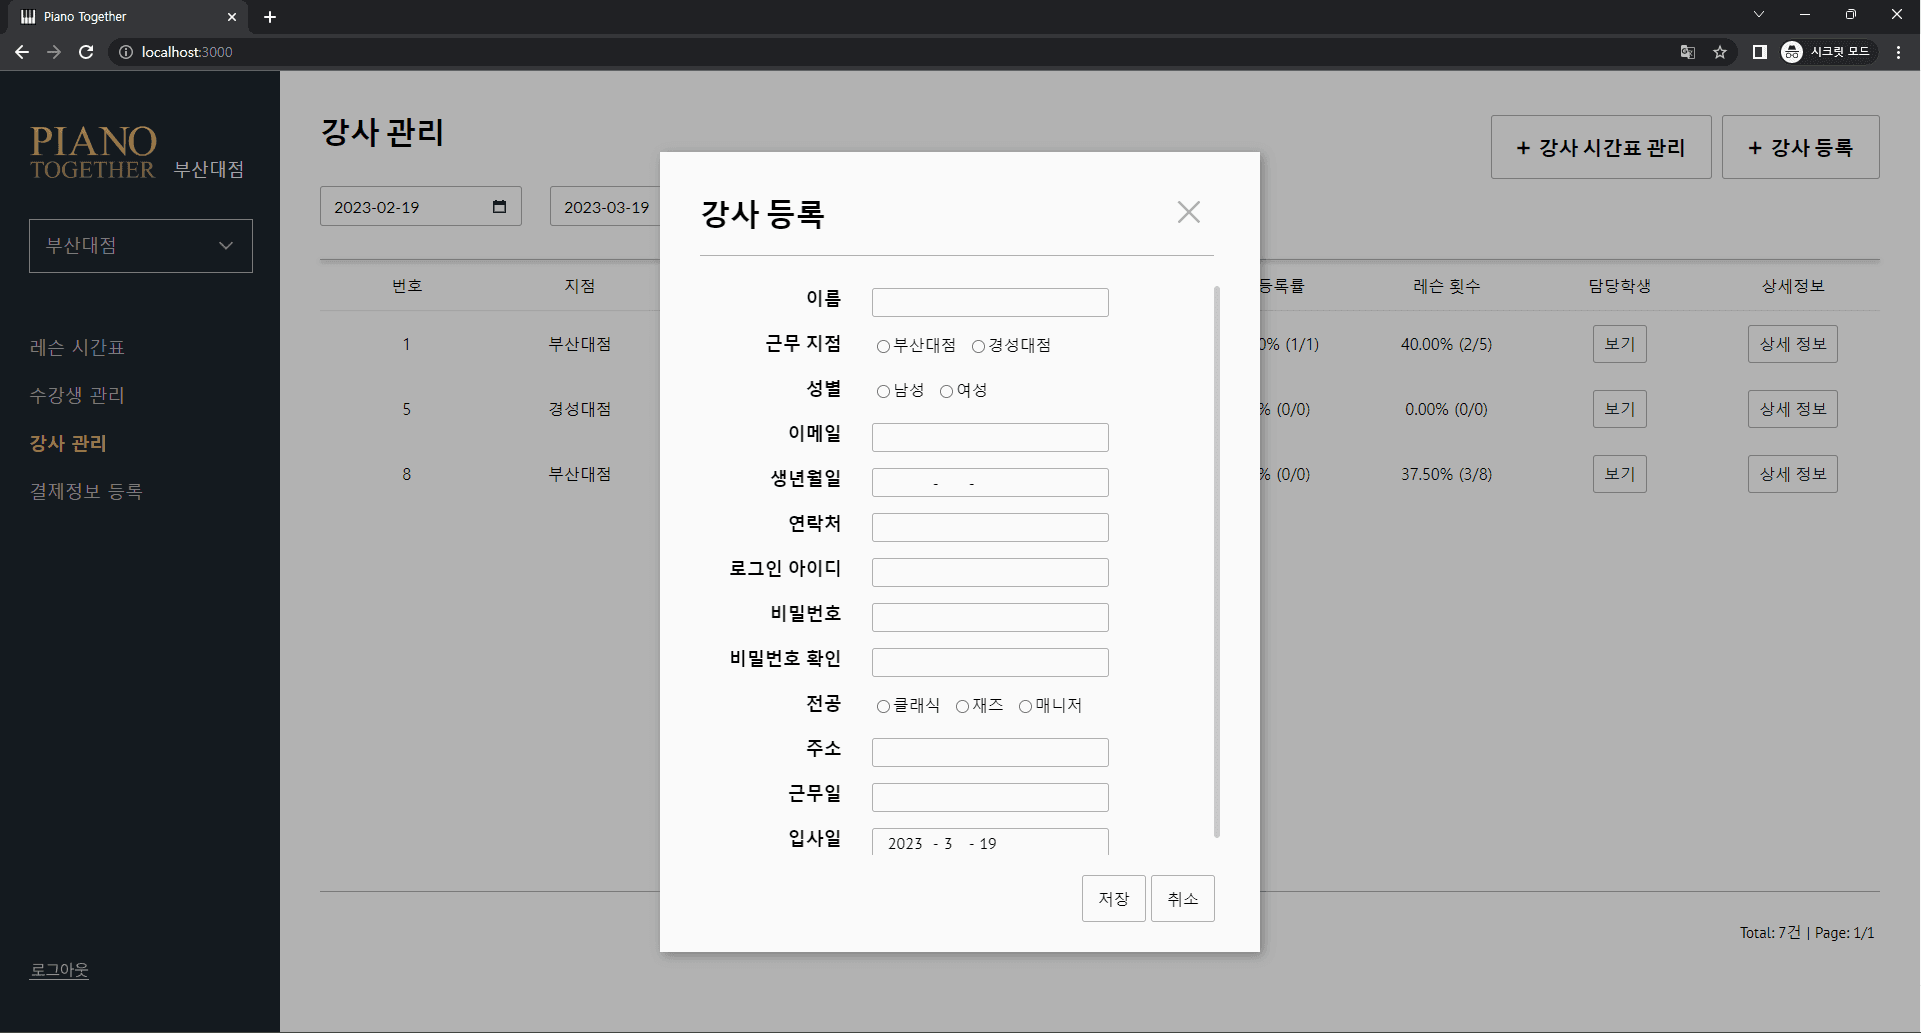Click 보기 for instructor number 8
Viewport: 1921px width, 1033px height.
[1620, 474]
